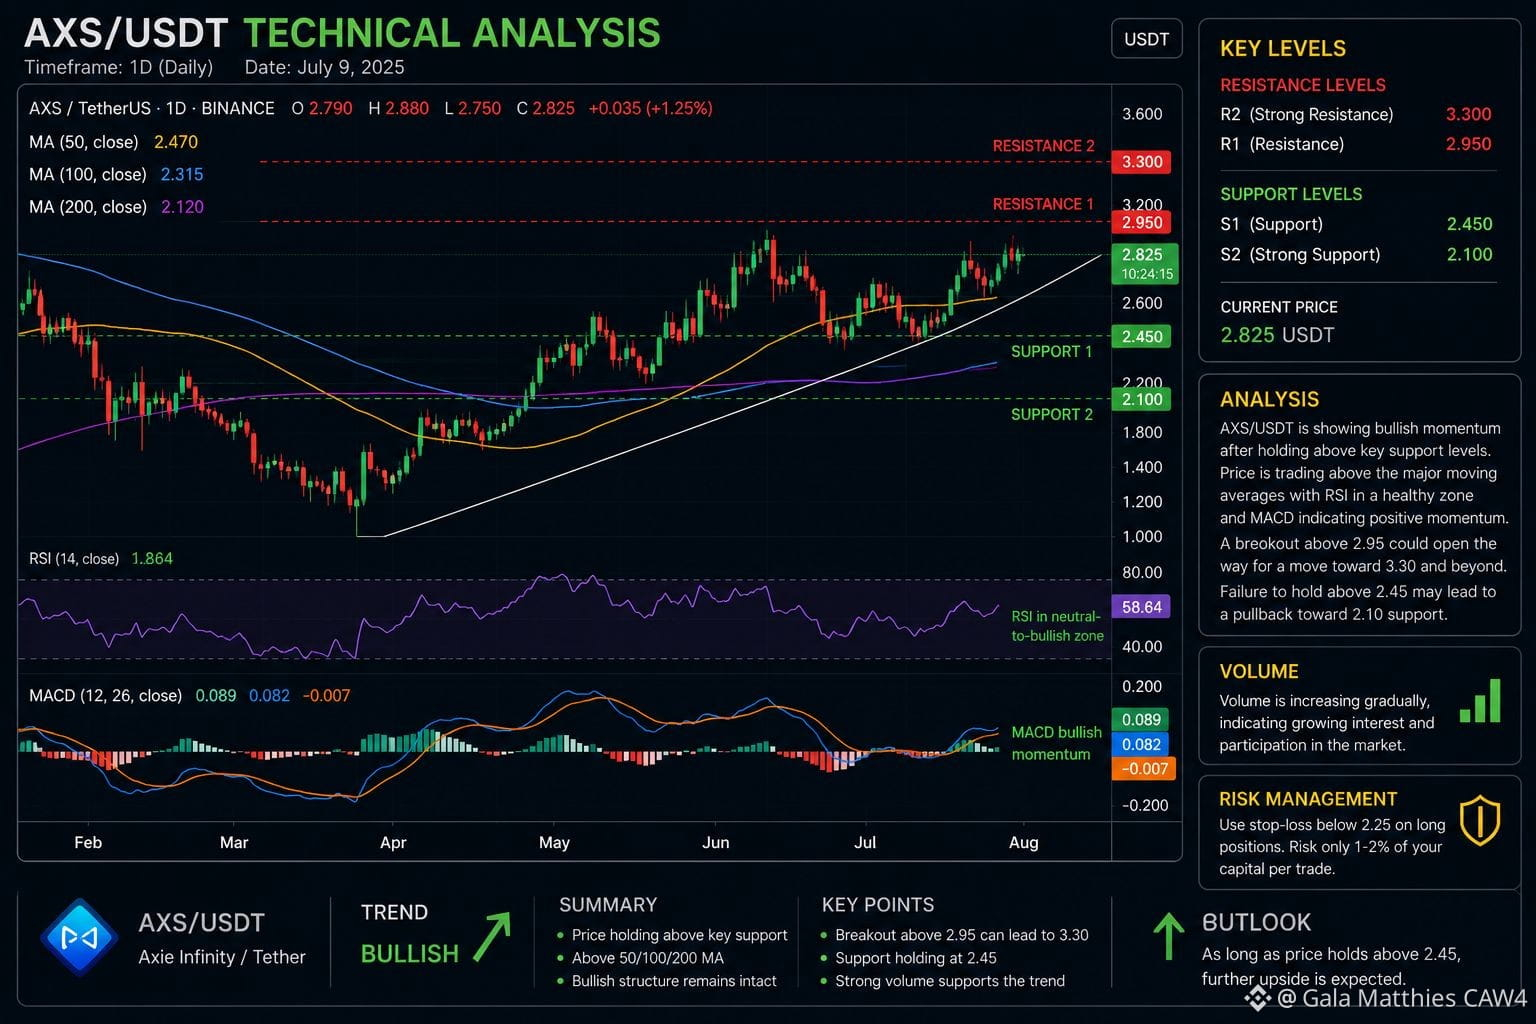Click the RISK MANAGEMENT panel heading
This screenshot has width=1536, height=1024.
1308,799
